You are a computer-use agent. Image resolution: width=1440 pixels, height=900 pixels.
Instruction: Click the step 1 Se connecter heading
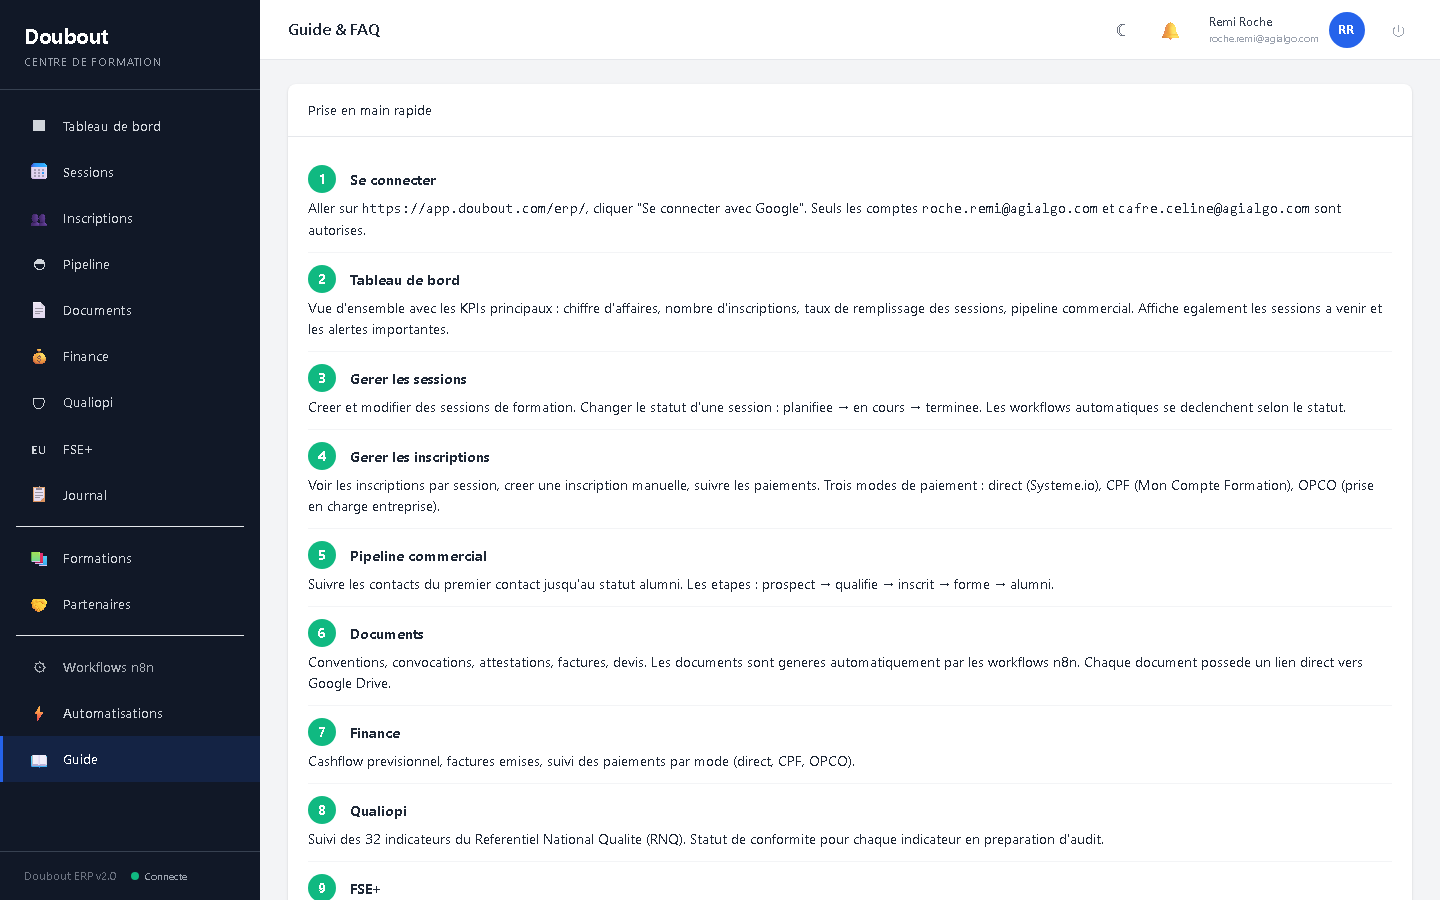click(x=392, y=180)
